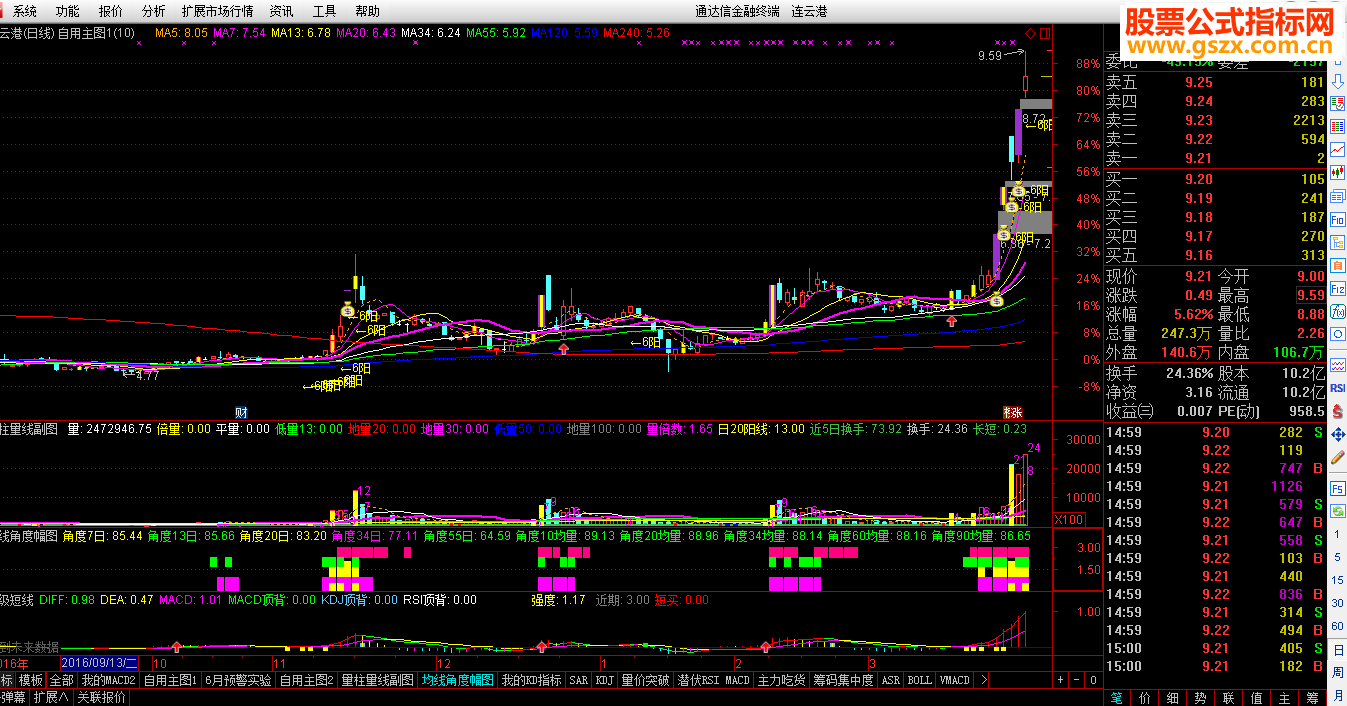Select the 周 weekly period
This screenshot has height=706, width=1347.
coord(1338,672)
